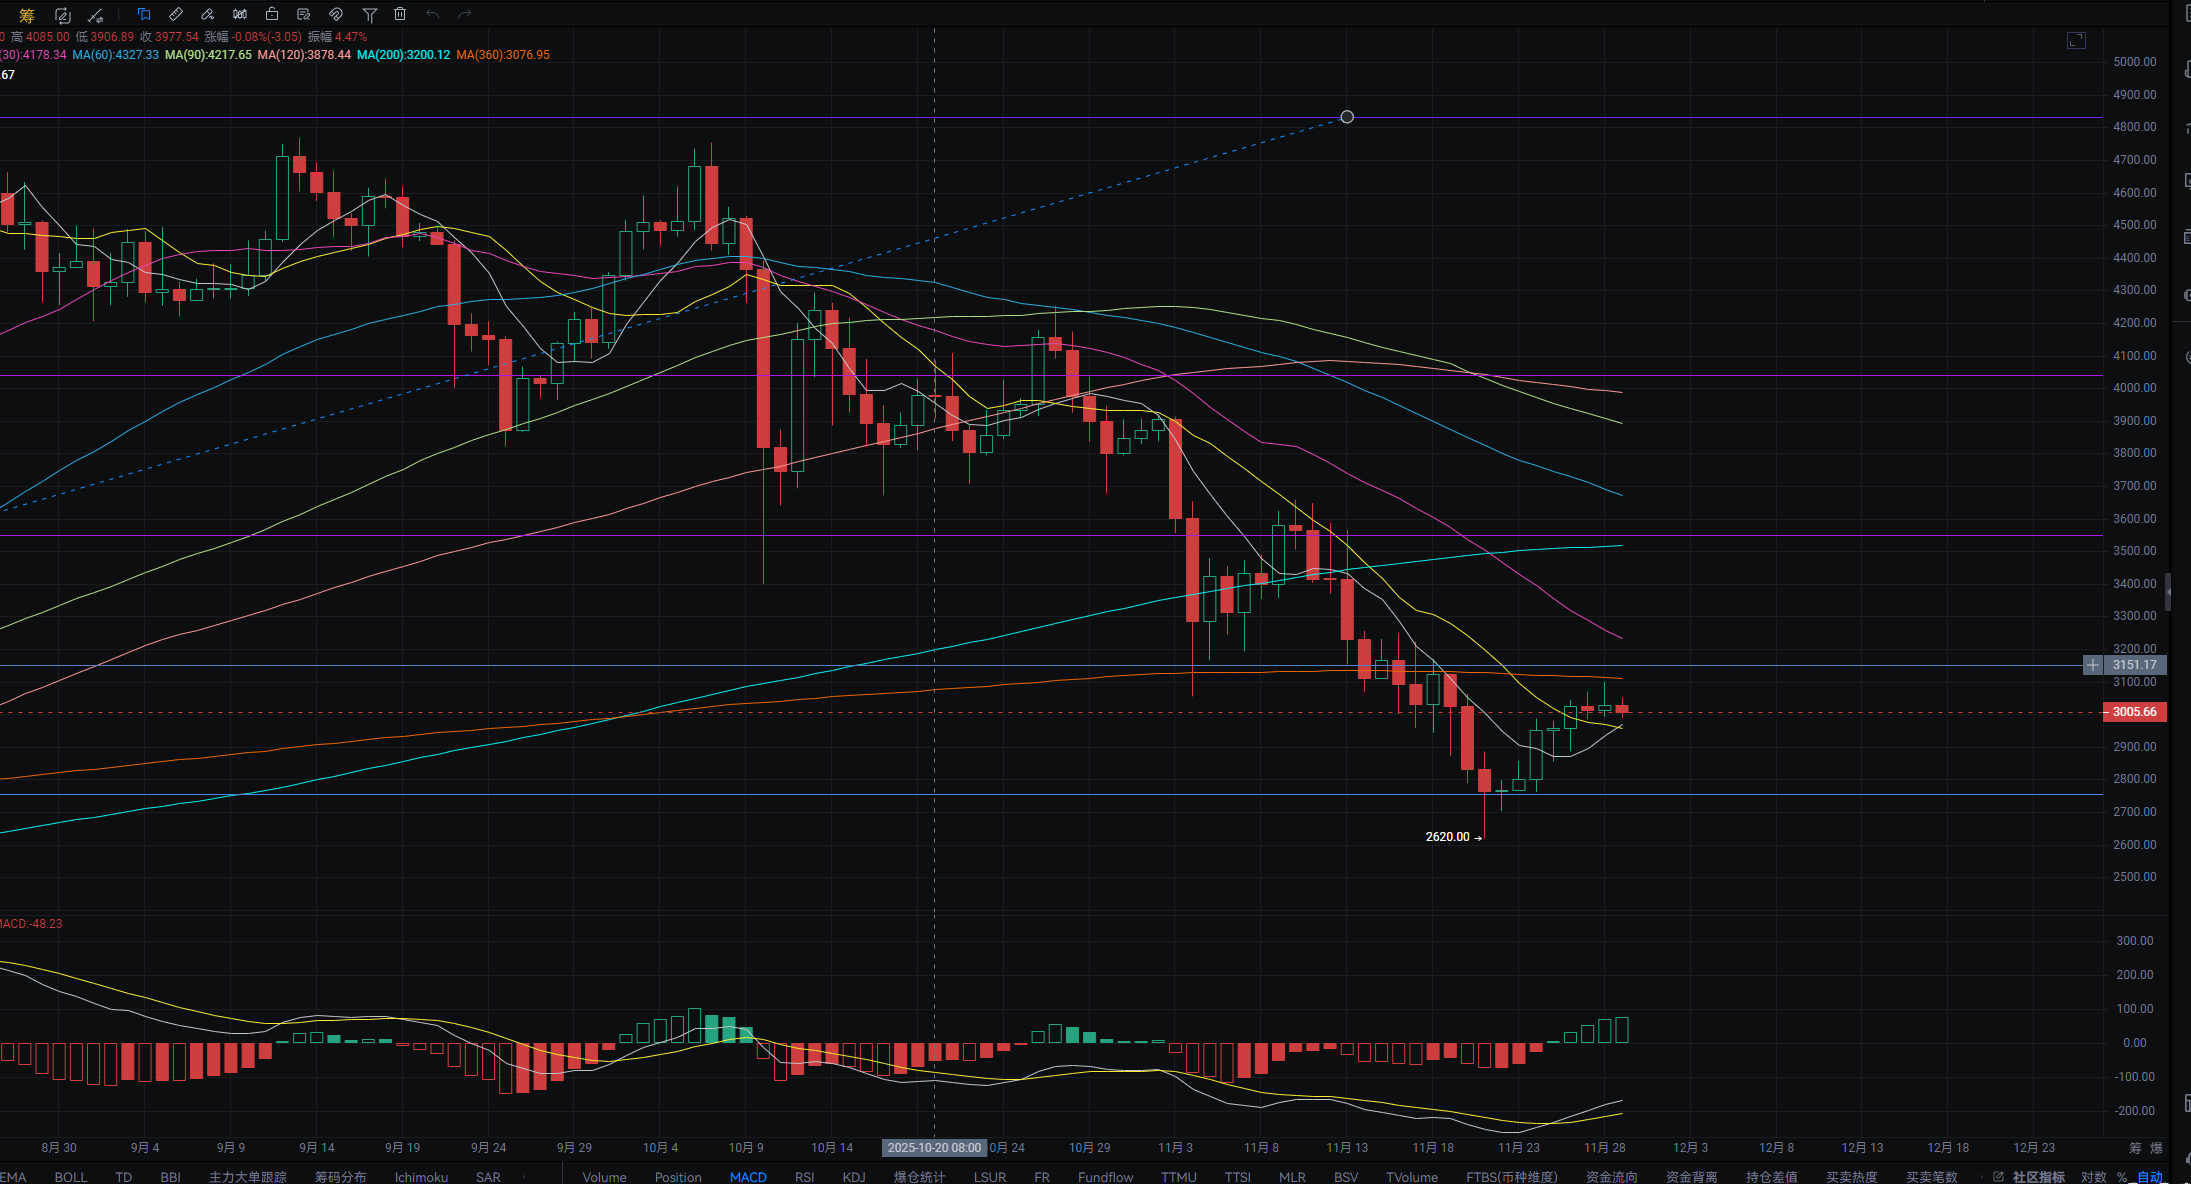Viewport: 2191px width, 1184px height.
Task: Open the 社区指标 community indicators link
Action: [2037, 1177]
